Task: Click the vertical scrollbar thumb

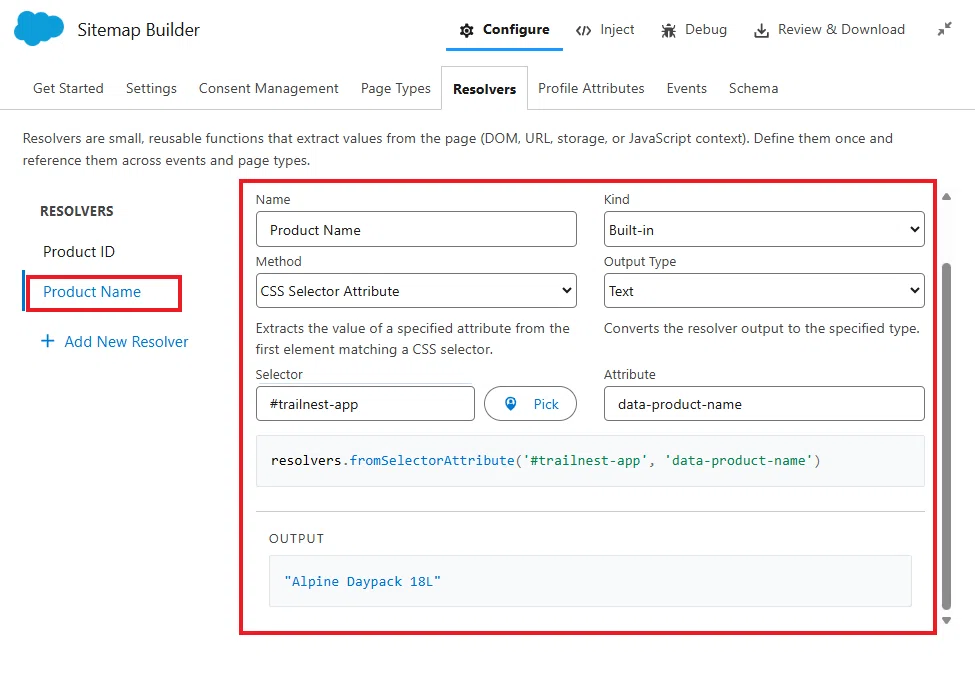Action: pos(946,437)
